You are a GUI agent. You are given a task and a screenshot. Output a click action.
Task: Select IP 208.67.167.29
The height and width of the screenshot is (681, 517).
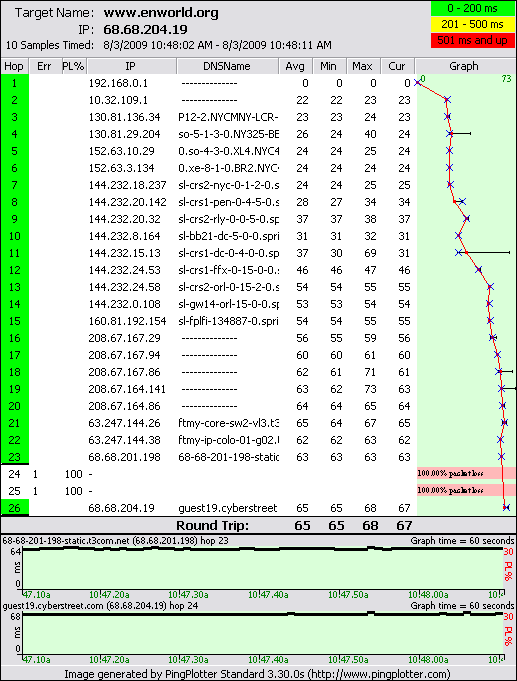tap(124, 338)
